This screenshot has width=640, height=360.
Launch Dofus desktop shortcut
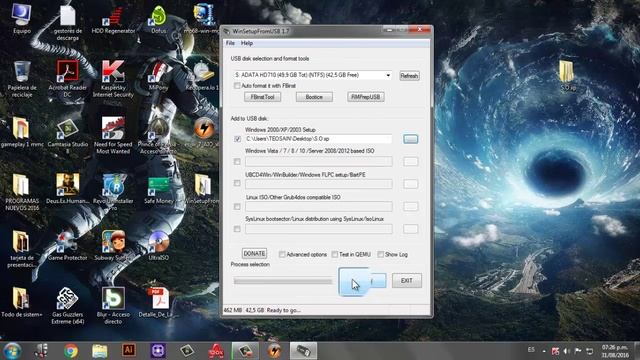click(158, 19)
